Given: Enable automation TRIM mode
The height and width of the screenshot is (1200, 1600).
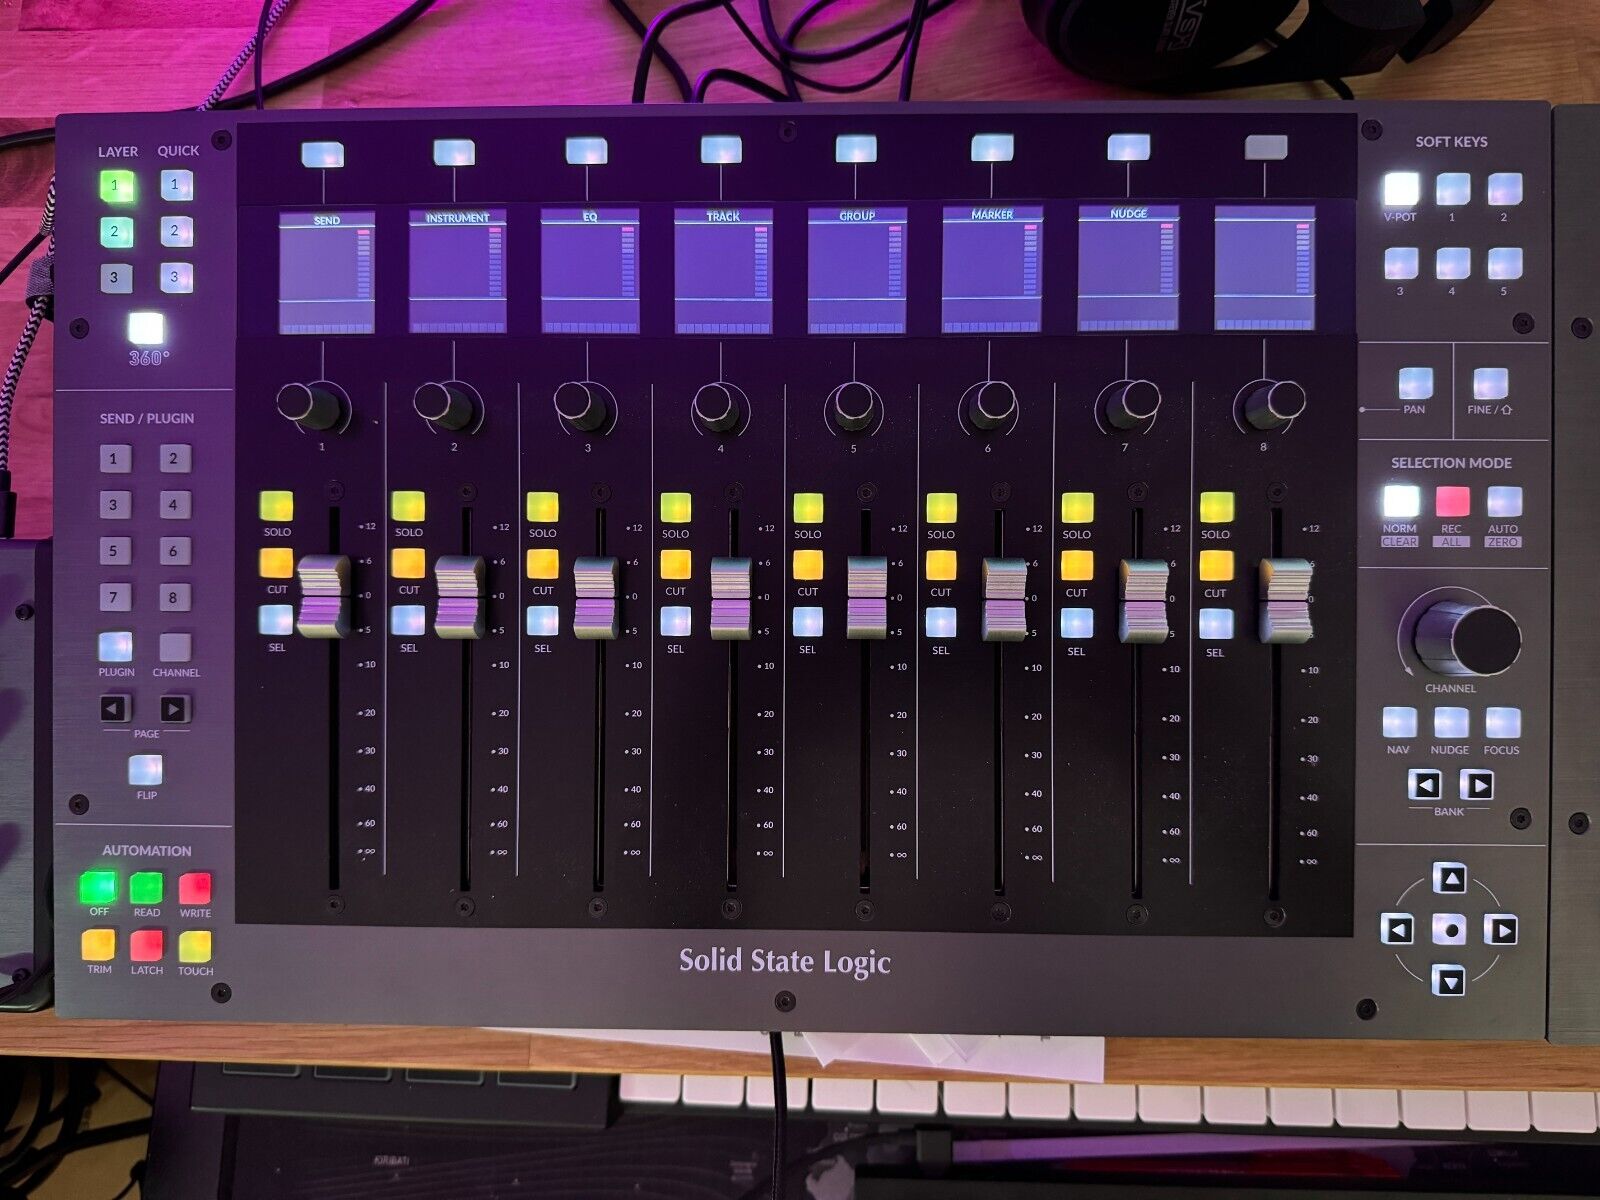Looking at the screenshot, I should [98, 945].
